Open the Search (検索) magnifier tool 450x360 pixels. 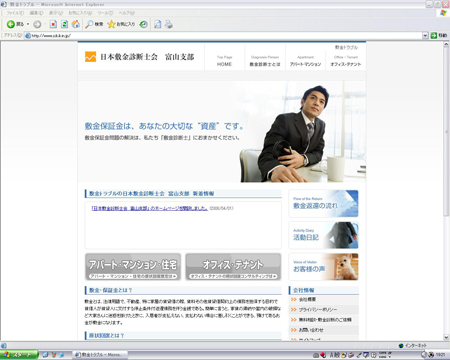tap(94, 24)
